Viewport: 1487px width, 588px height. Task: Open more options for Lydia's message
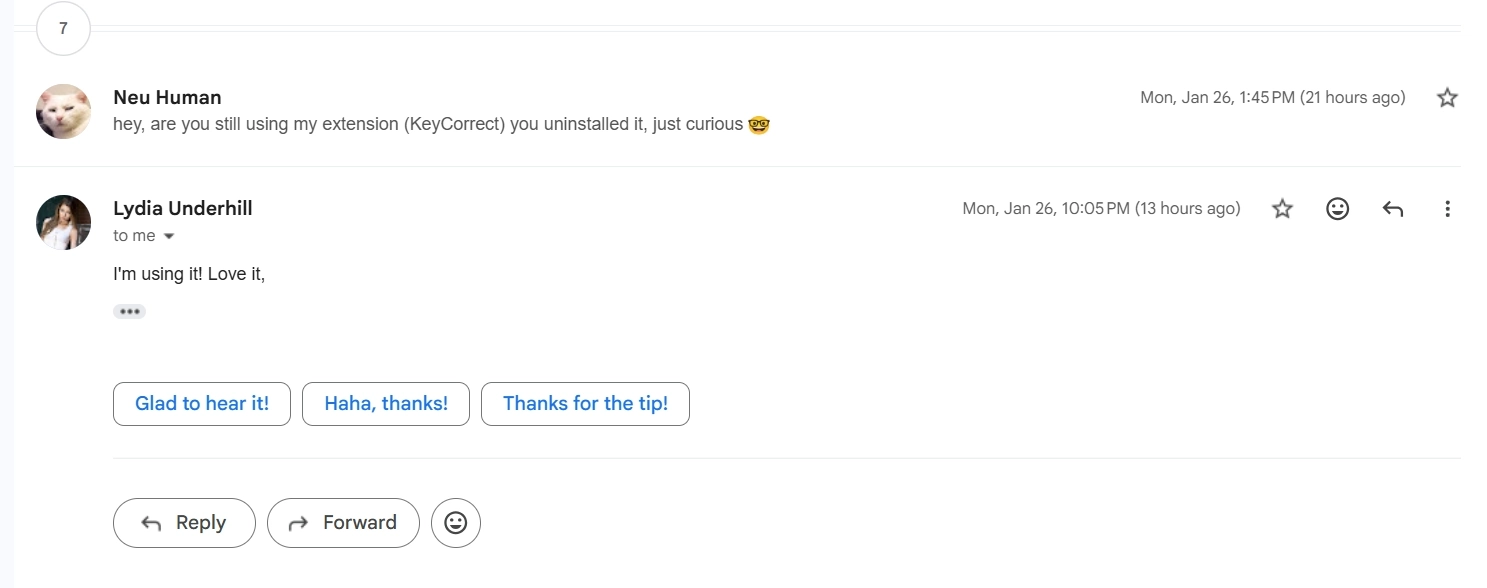coord(1447,208)
